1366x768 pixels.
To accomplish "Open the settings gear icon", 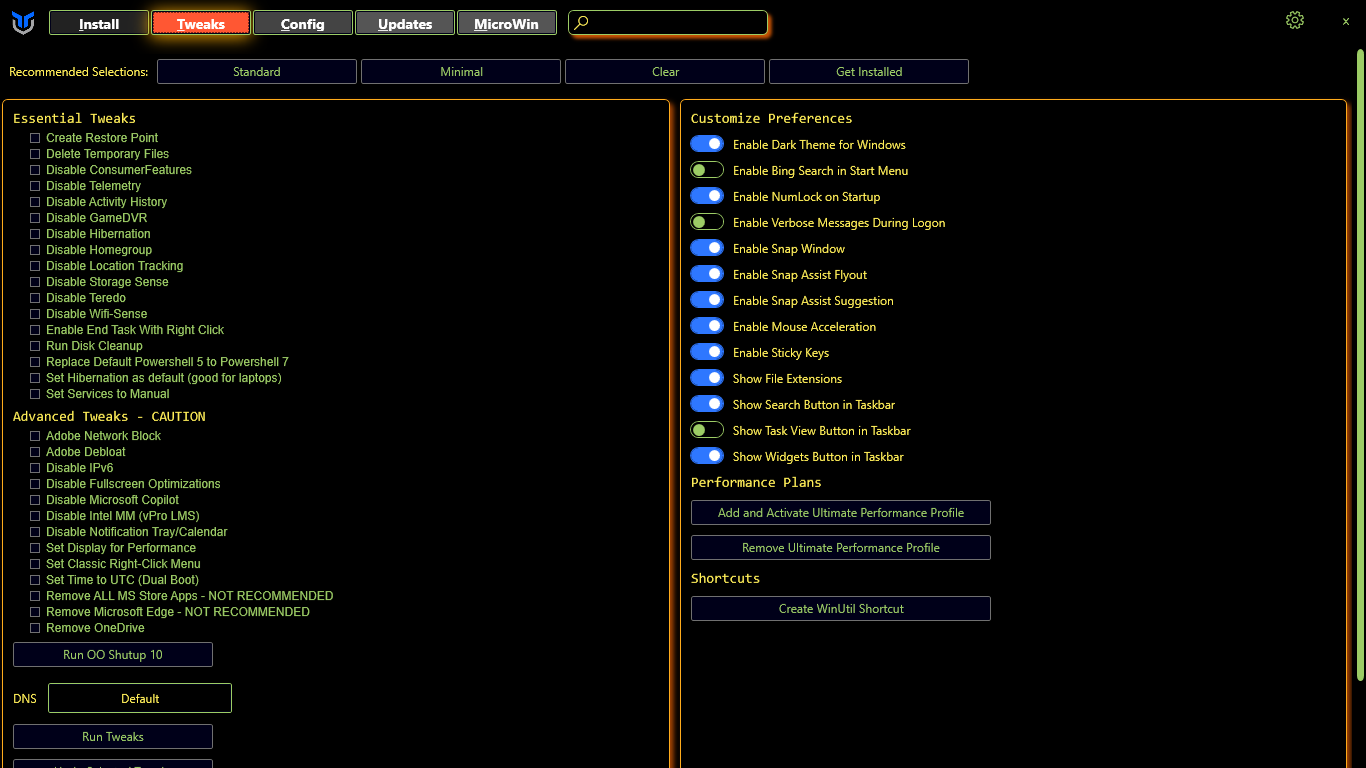I will point(1295,20).
